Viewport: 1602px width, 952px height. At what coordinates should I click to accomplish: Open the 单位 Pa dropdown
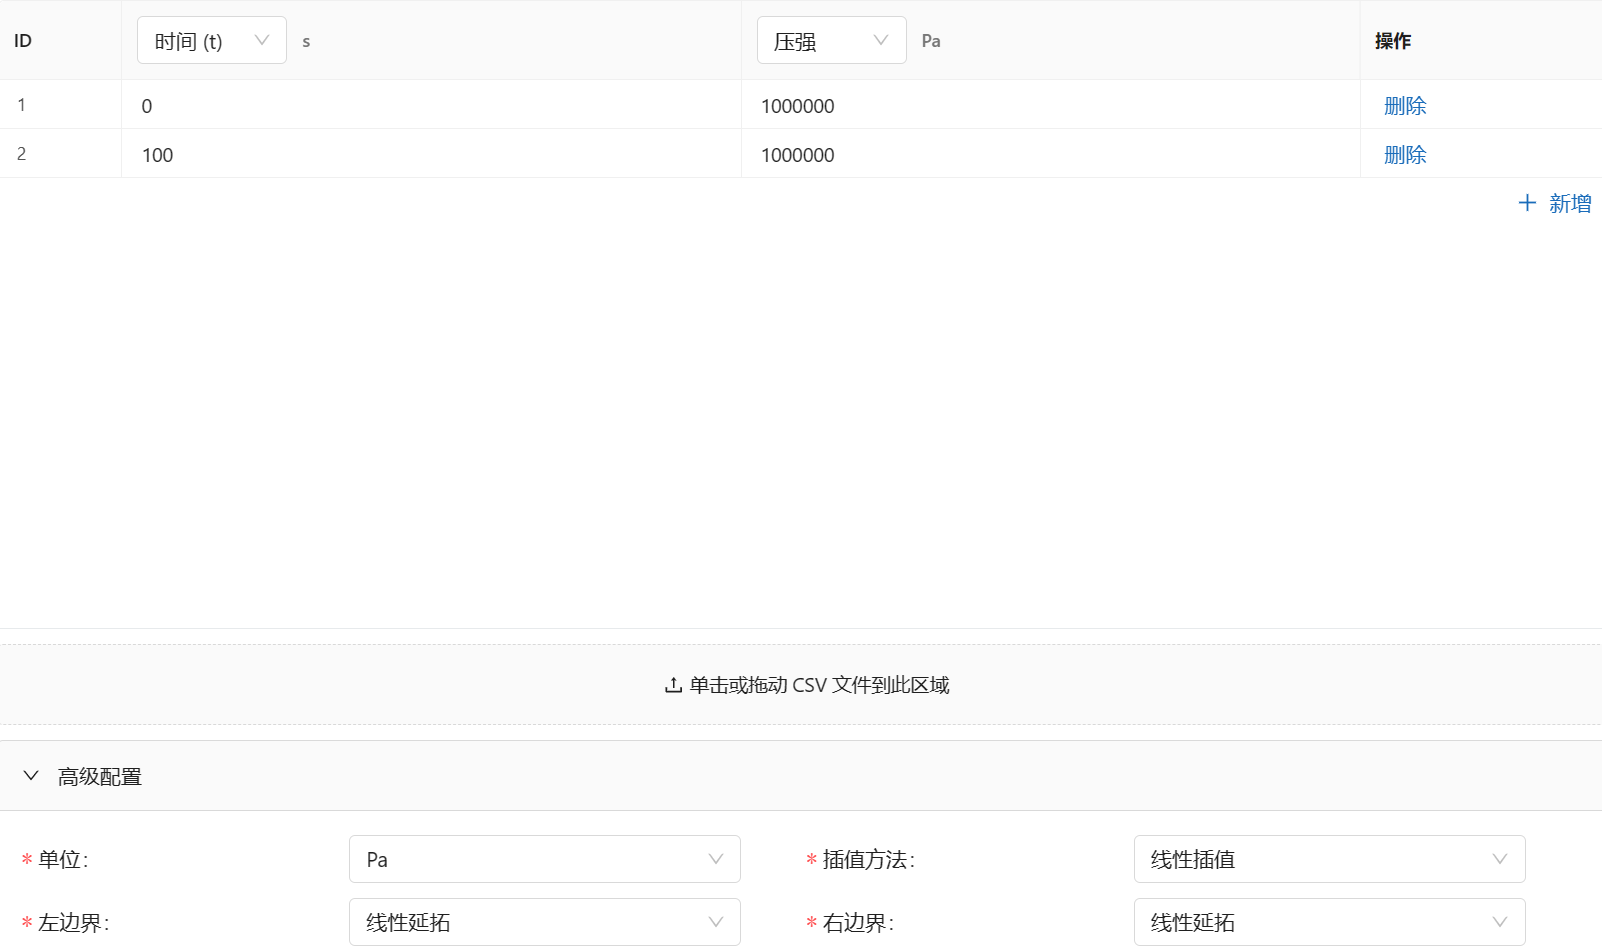pyautogui.click(x=545, y=859)
